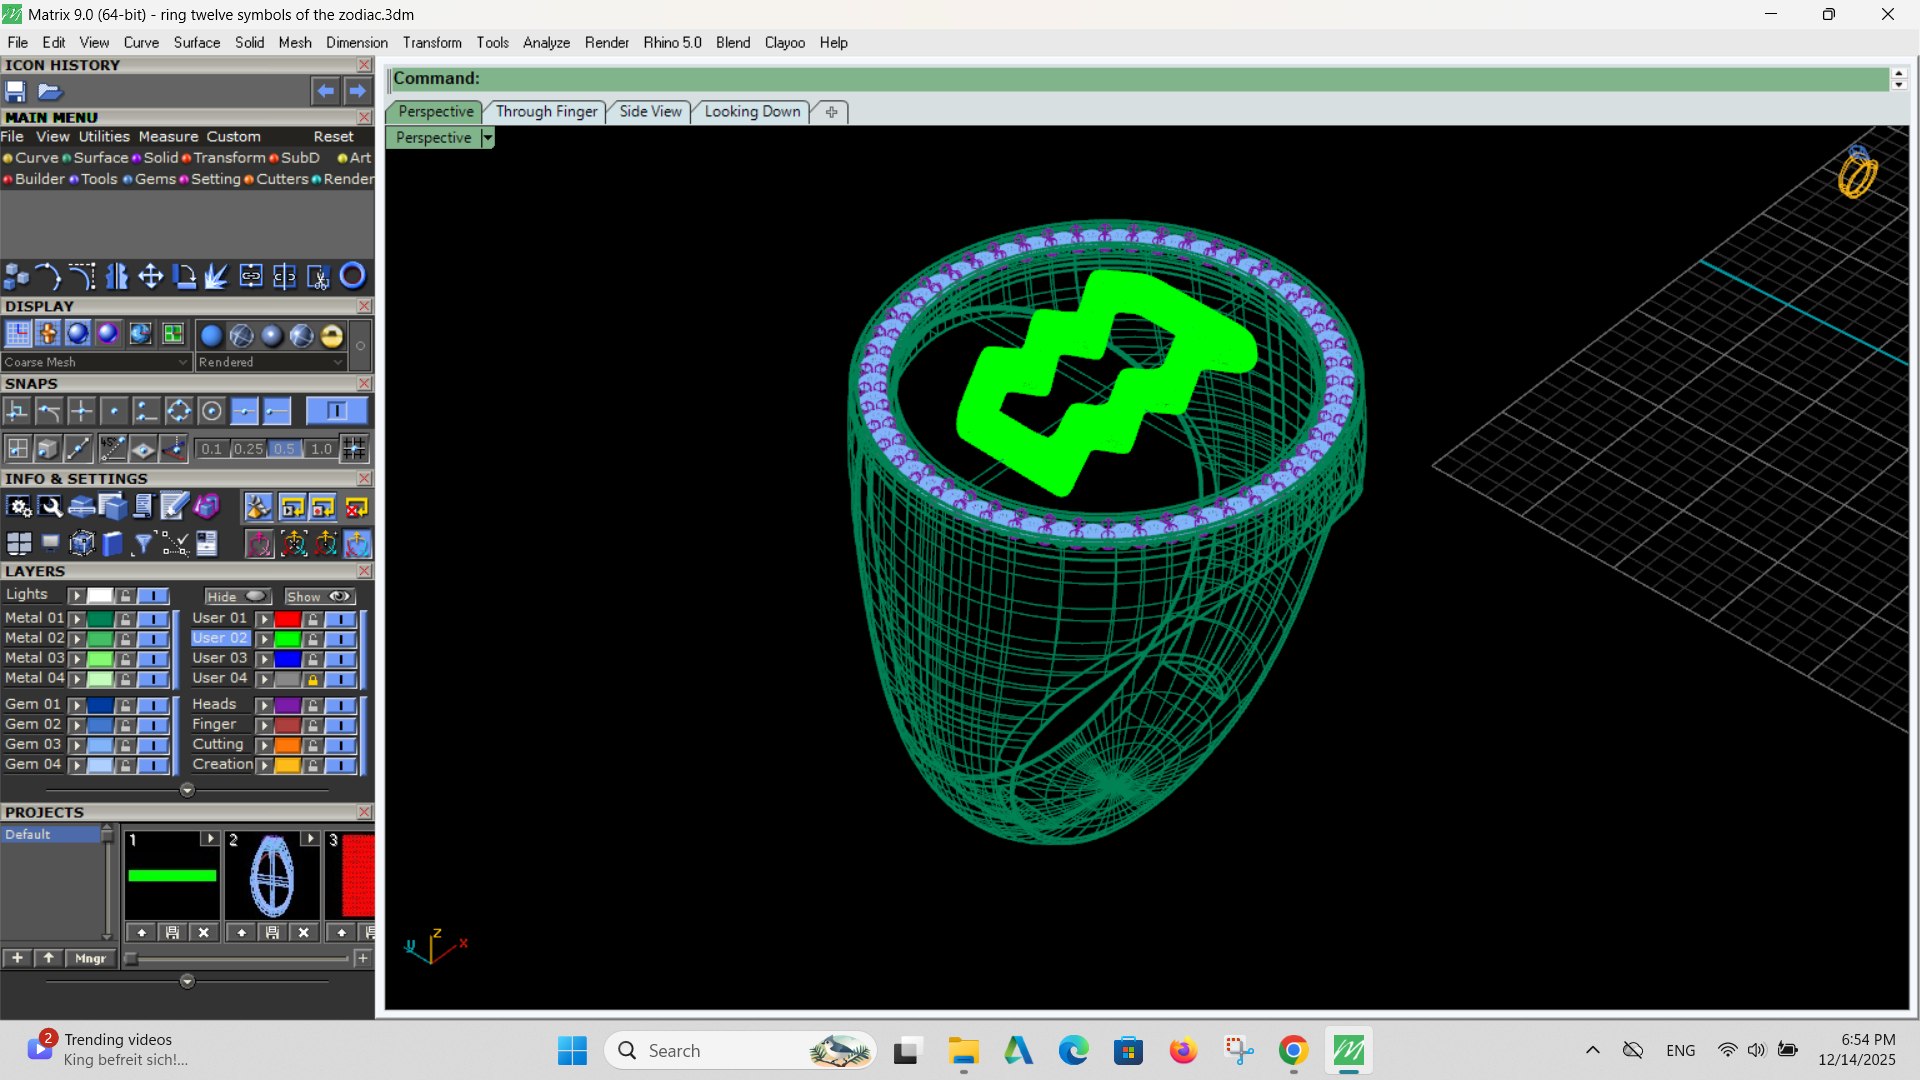Expand the Perspective viewport dropdown arrow
Viewport: 1920px width, 1080px height.
pyautogui.click(x=488, y=138)
